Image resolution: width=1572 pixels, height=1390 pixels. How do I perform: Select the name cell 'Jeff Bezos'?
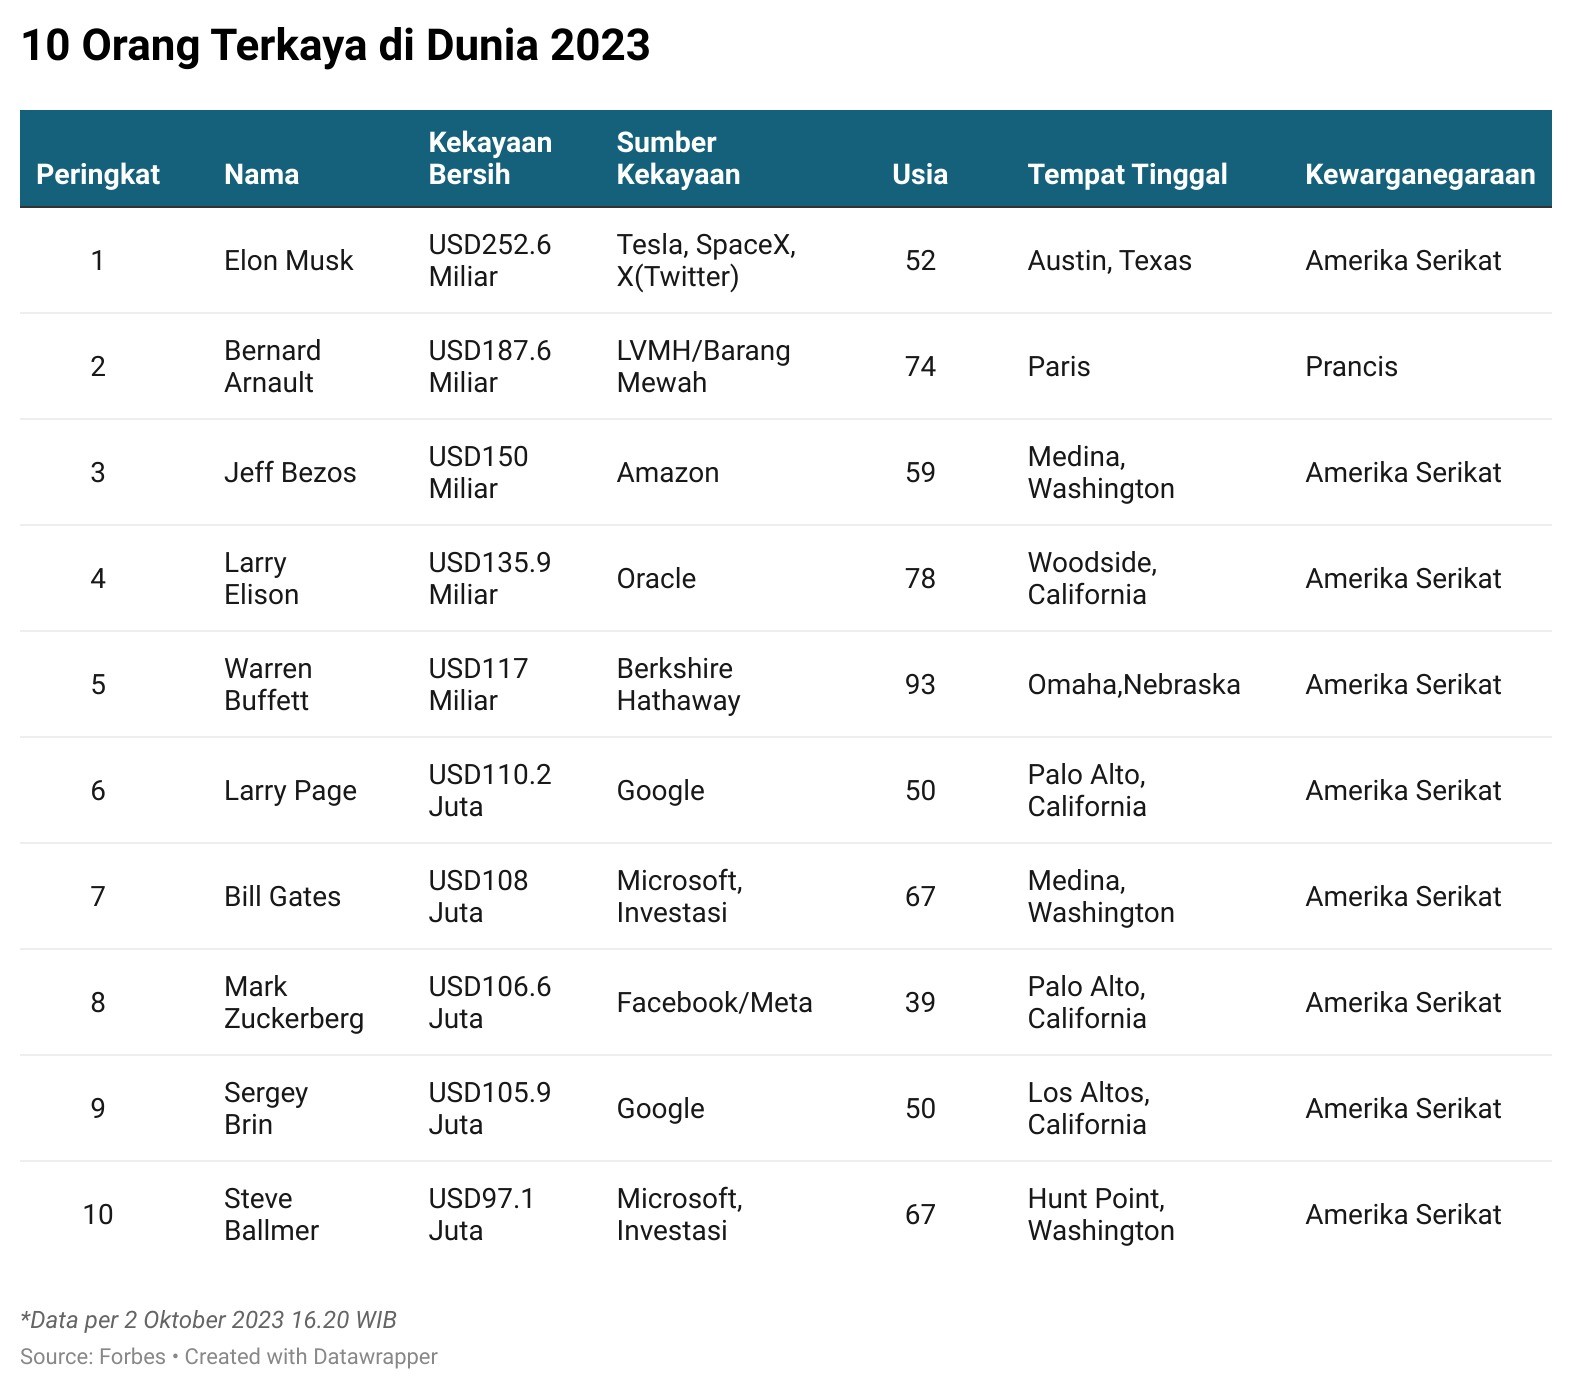[x=290, y=473]
